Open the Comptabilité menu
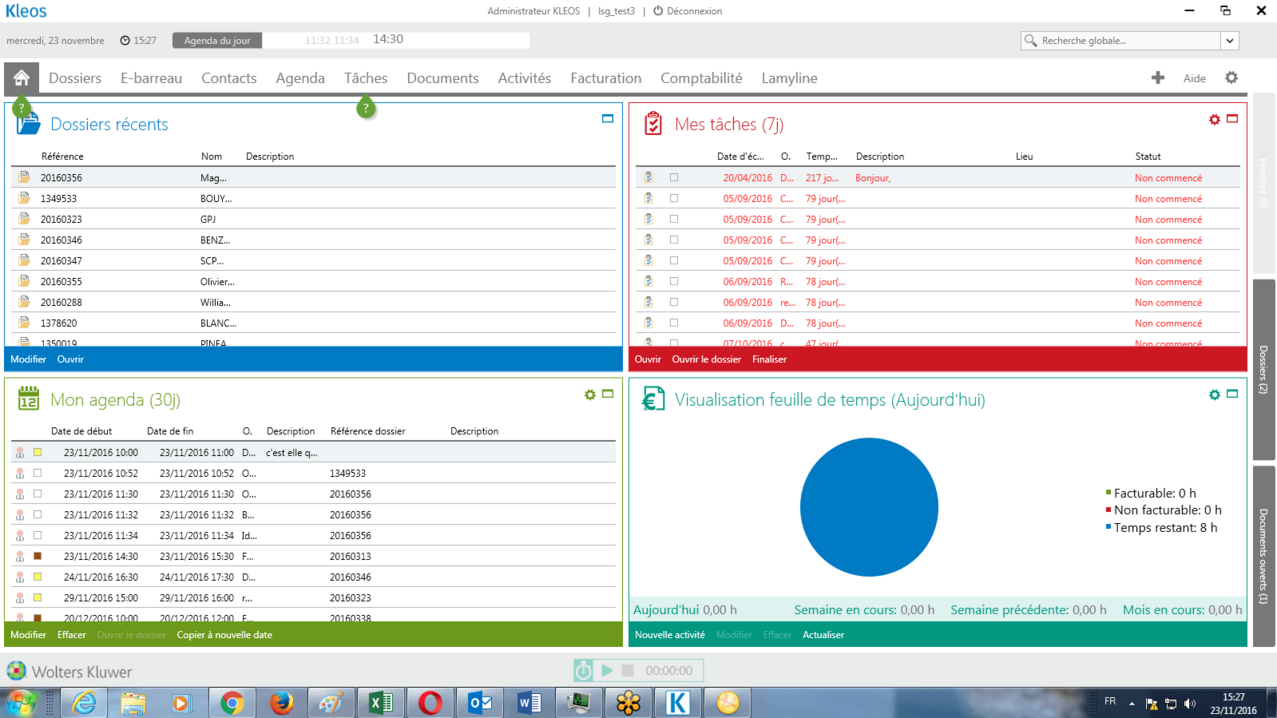 click(x=701, y=78)
